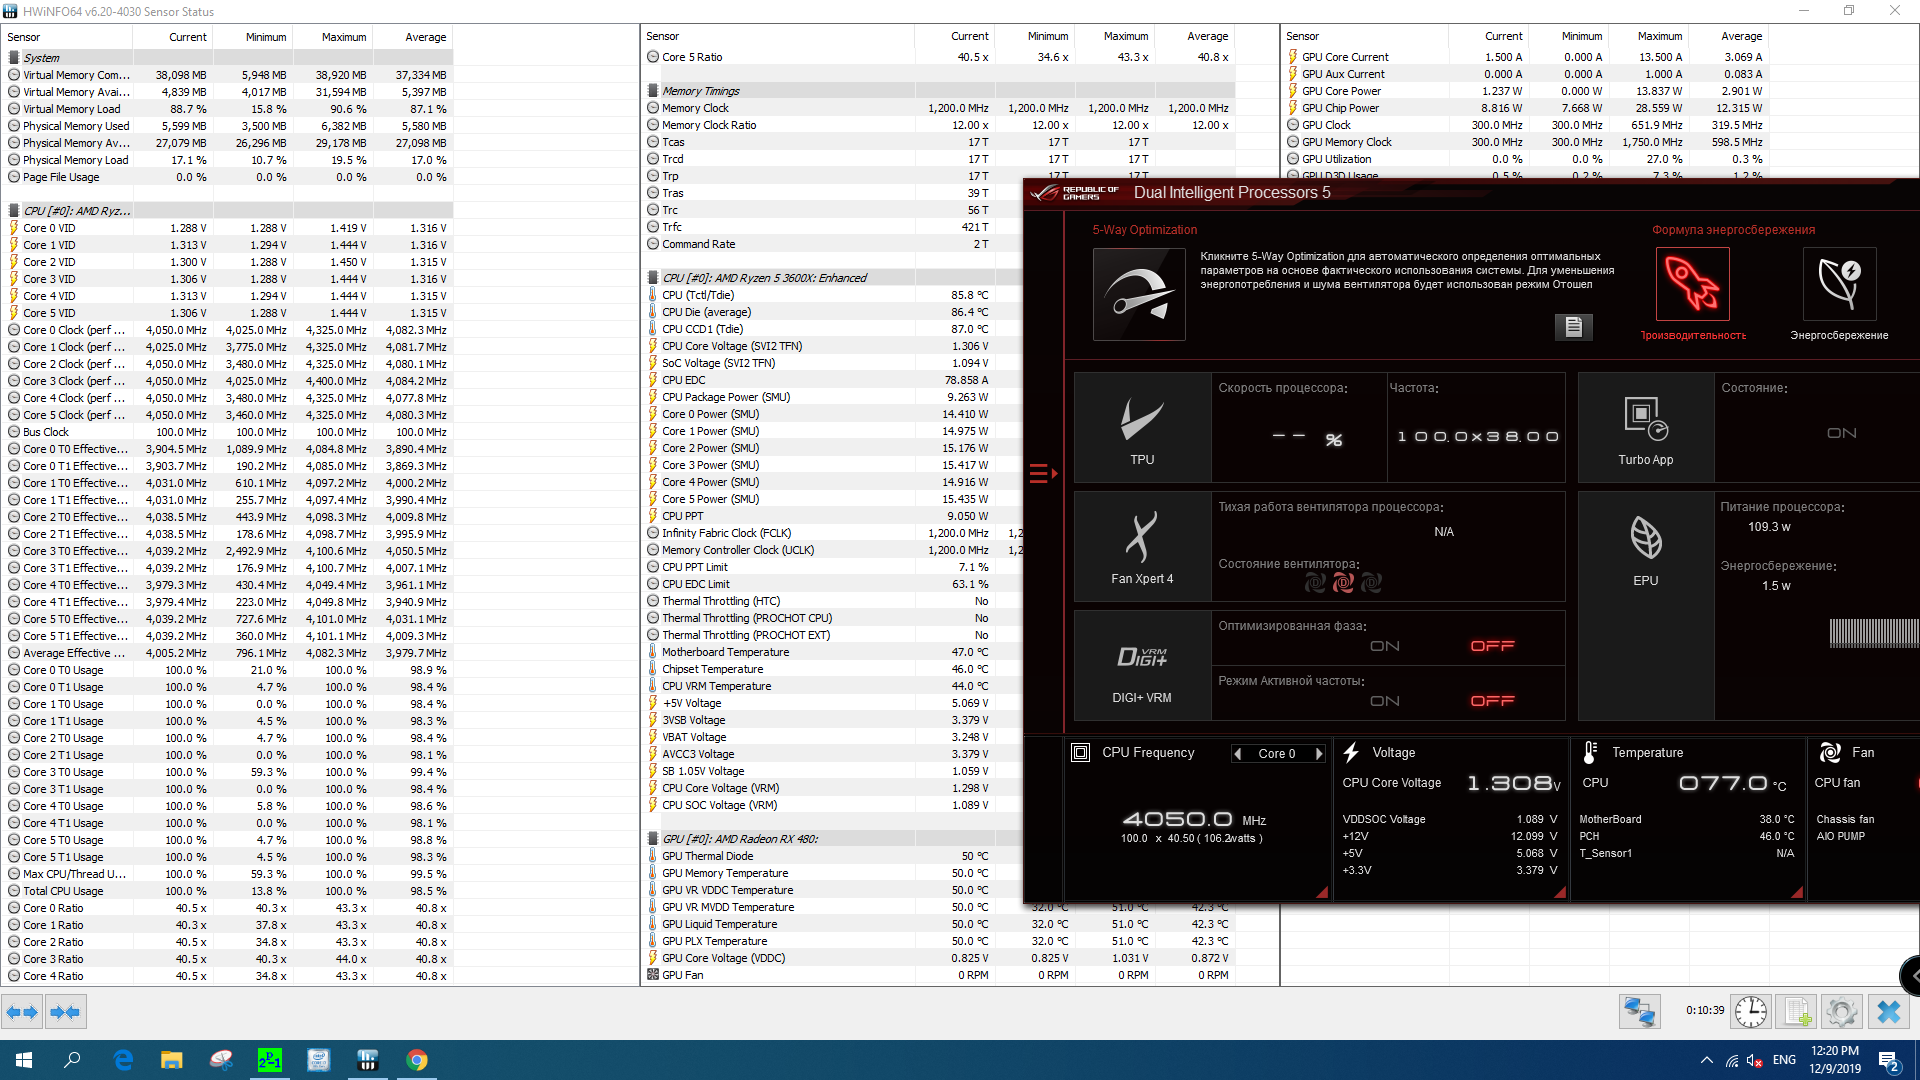
Task: Click the reset clock icon in HWiNFO
Action: tap(1751, 1012)
